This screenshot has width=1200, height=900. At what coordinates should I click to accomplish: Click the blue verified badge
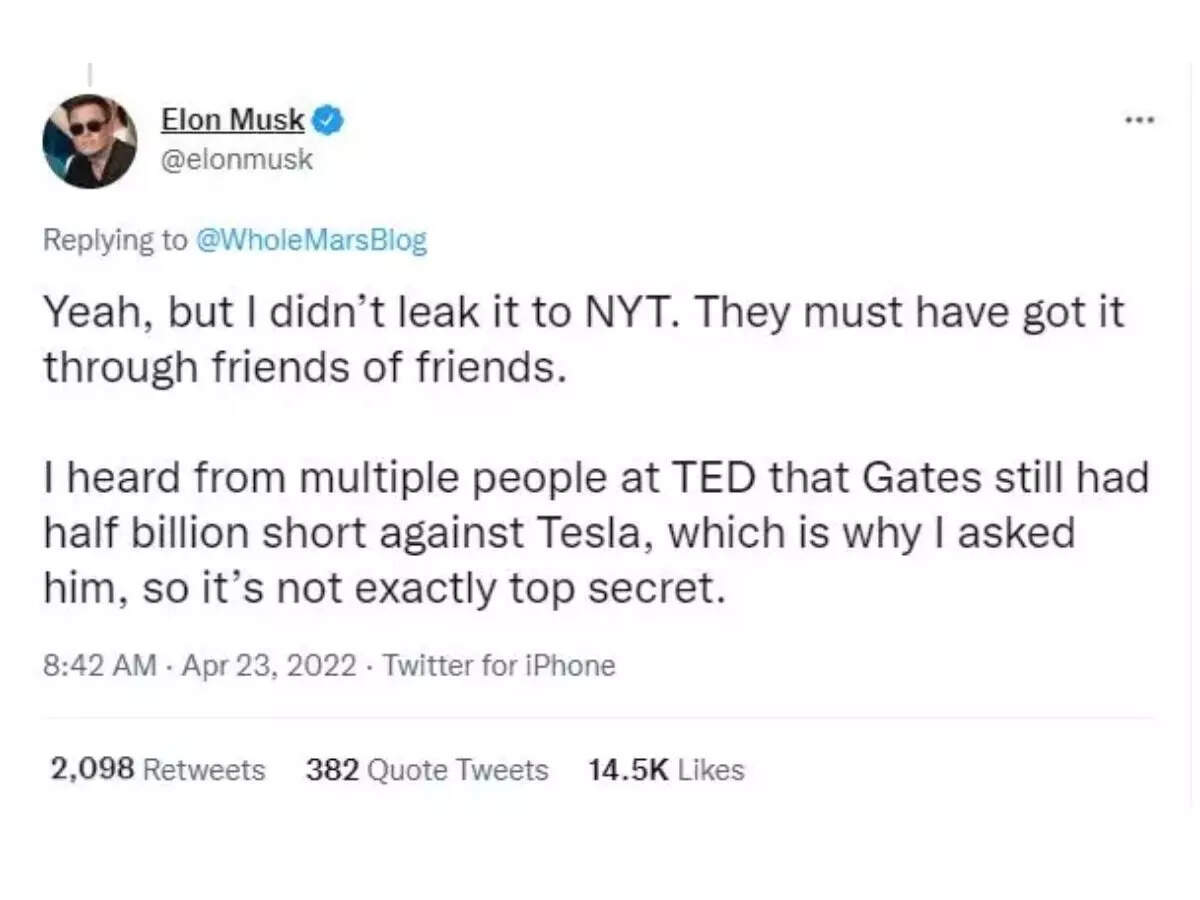pyautogui.click(x=331, y=121)
